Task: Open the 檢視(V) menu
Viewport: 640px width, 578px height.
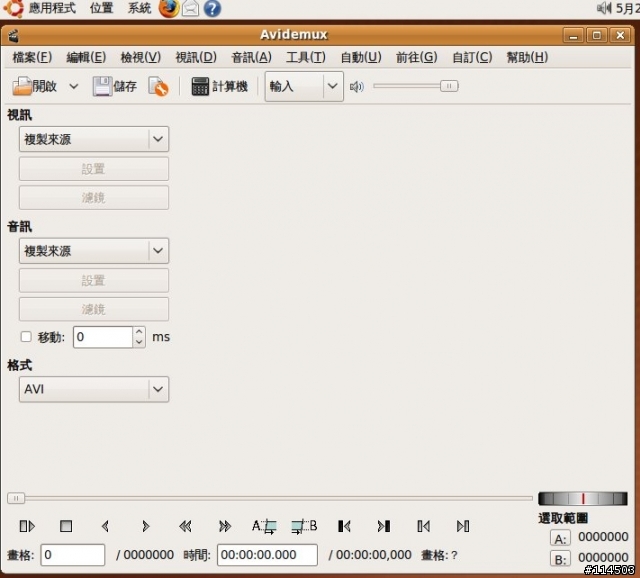Action: 141,57
